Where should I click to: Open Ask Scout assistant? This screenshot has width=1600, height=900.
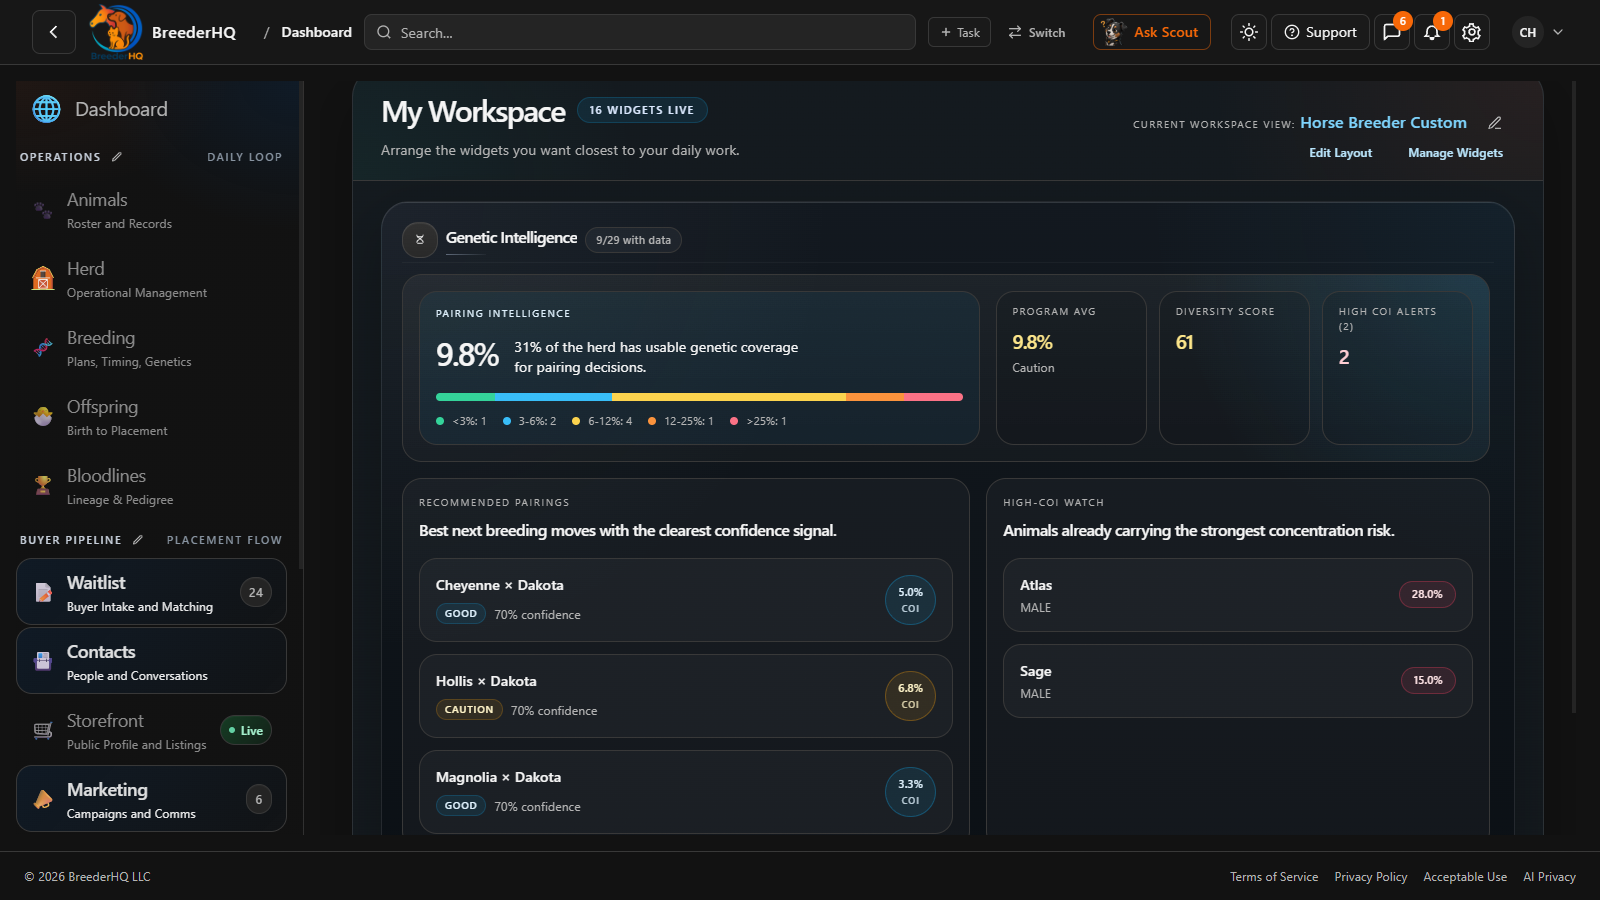[1152, 32]
